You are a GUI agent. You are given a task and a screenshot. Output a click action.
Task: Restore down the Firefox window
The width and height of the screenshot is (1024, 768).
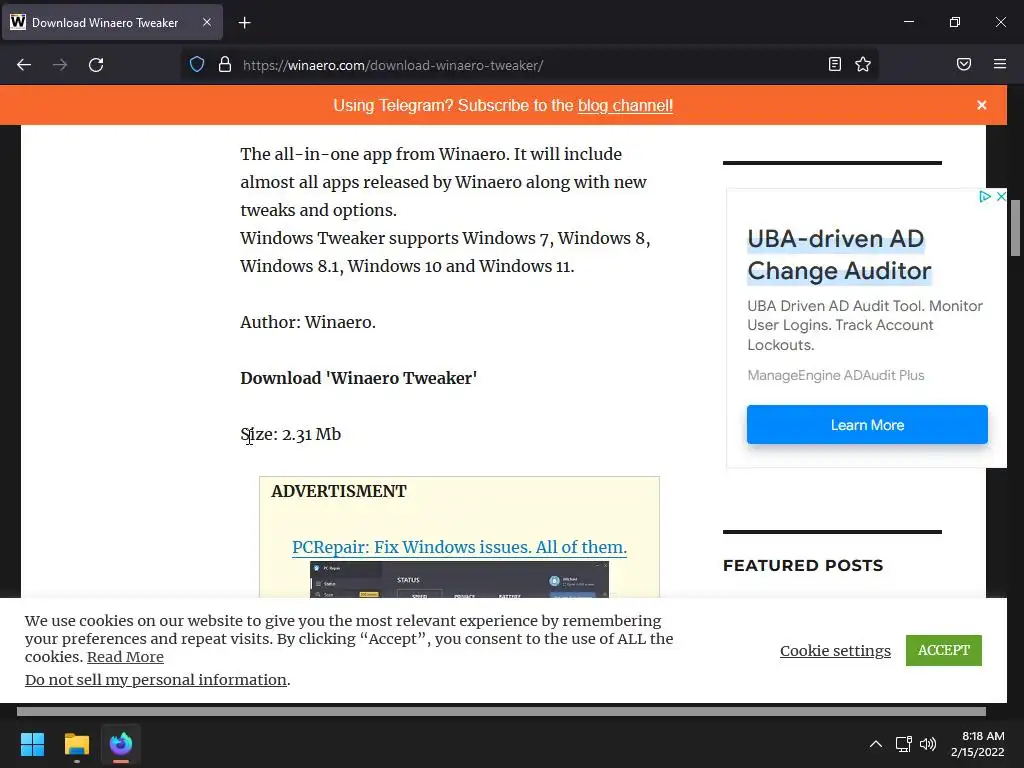(x=955, y=22)
